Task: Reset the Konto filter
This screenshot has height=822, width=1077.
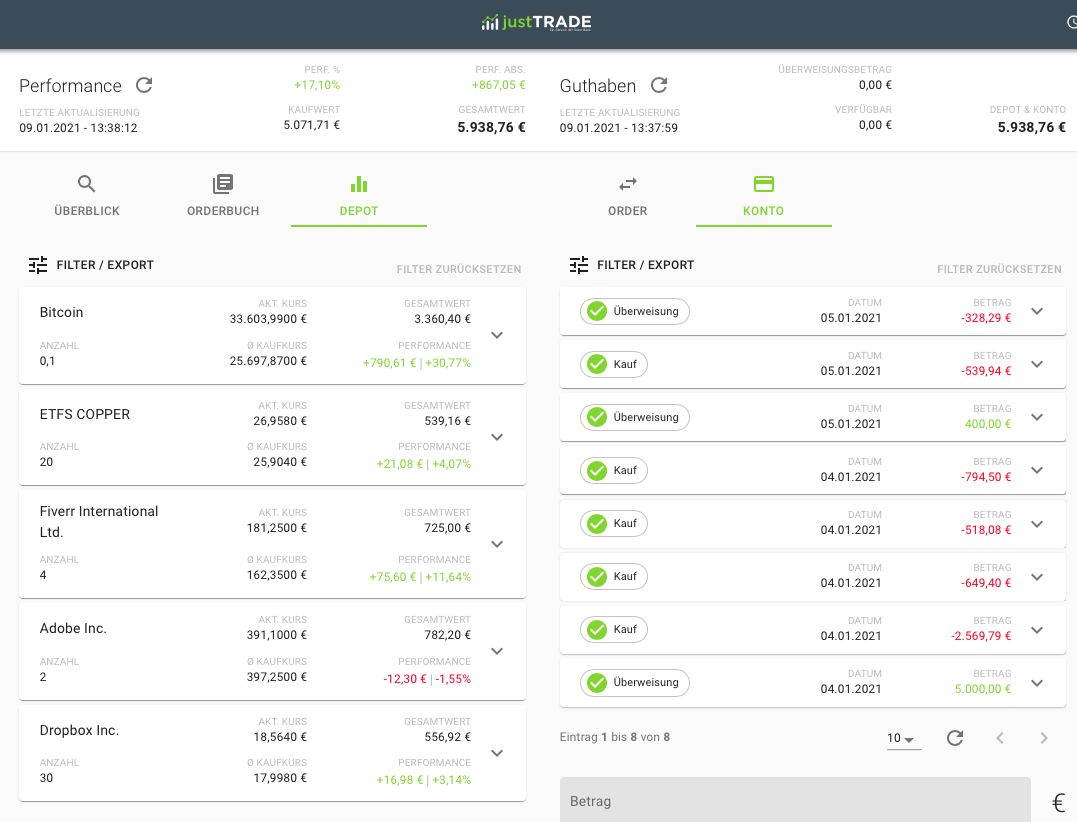Action: (x=999, y=269)
